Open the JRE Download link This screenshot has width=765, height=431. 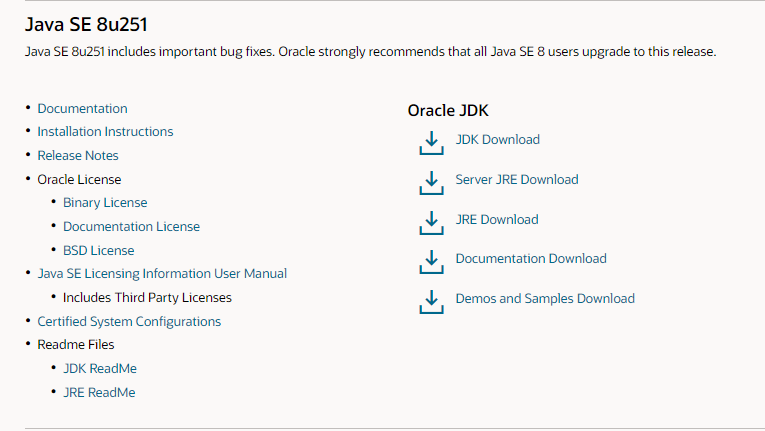(497, 220)
